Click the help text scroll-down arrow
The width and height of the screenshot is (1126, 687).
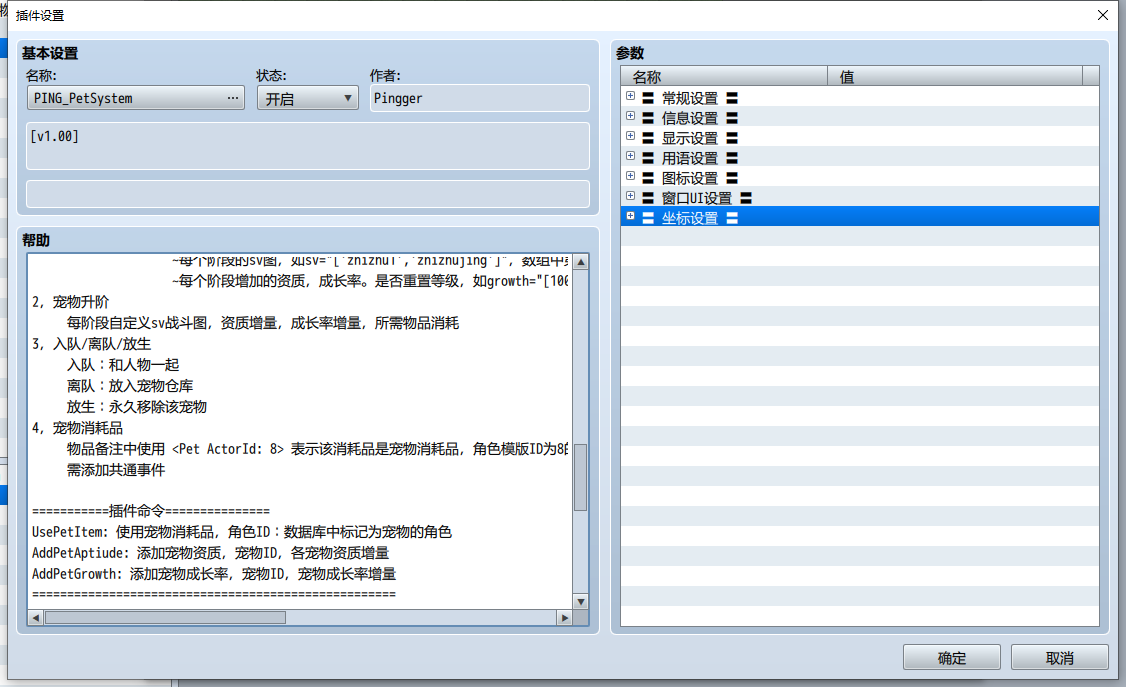pyautogui.click(x=581, y=602)
